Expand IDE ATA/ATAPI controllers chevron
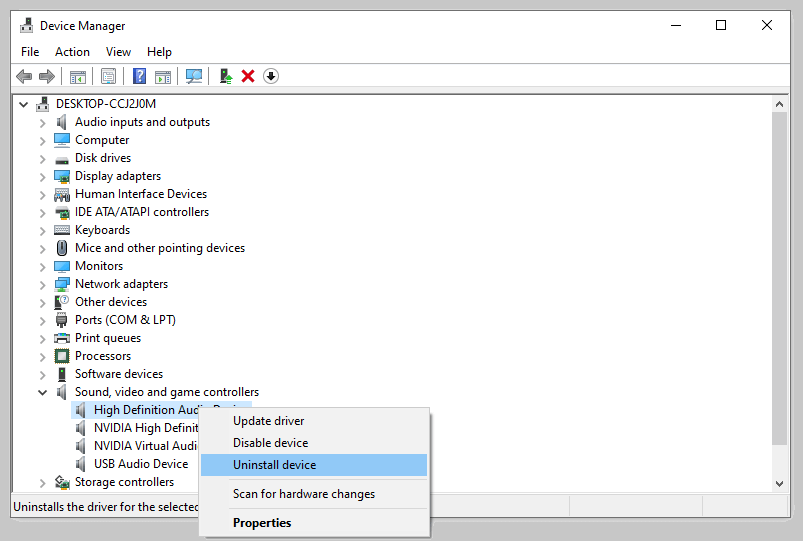This screenshot has height=541, width=803. (x=43, y=213)
